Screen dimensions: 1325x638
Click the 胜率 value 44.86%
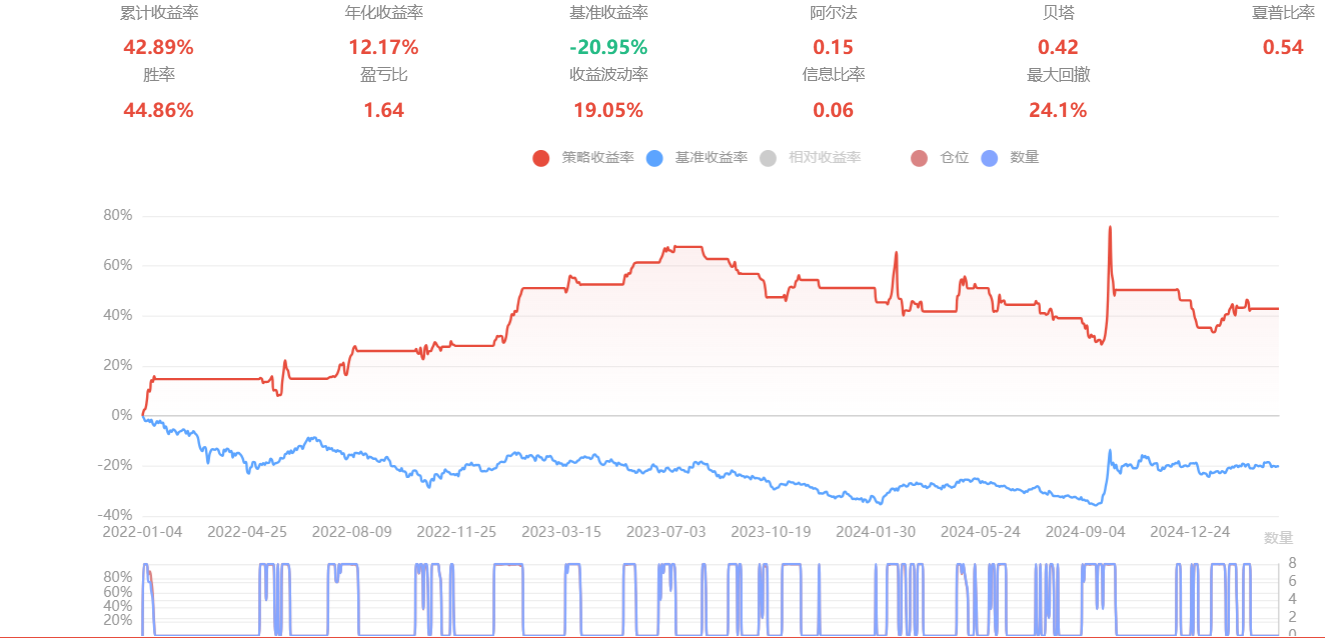pos(158,110)
